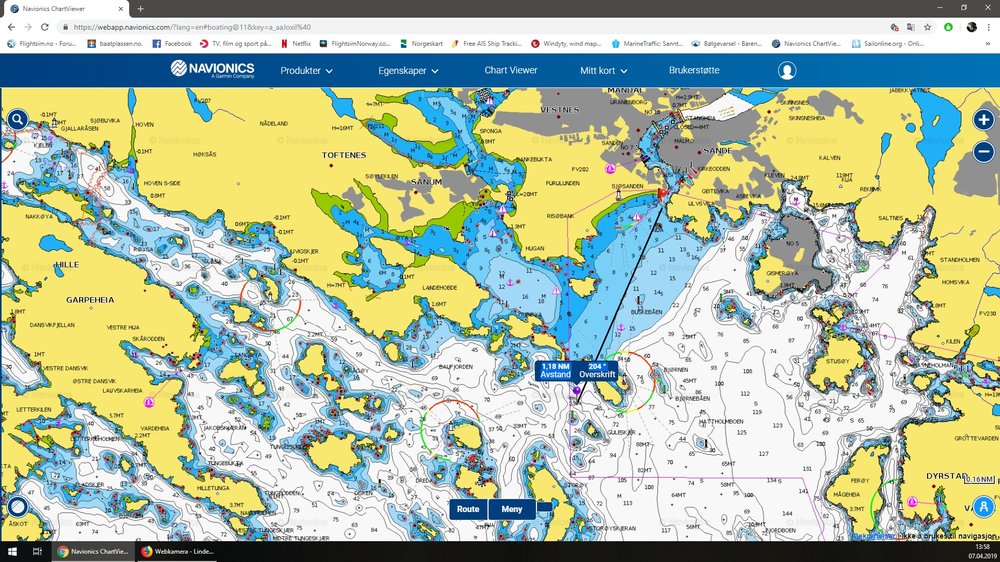Click the Route button
The image size is (1000, 562).
(x=468, y=509)
